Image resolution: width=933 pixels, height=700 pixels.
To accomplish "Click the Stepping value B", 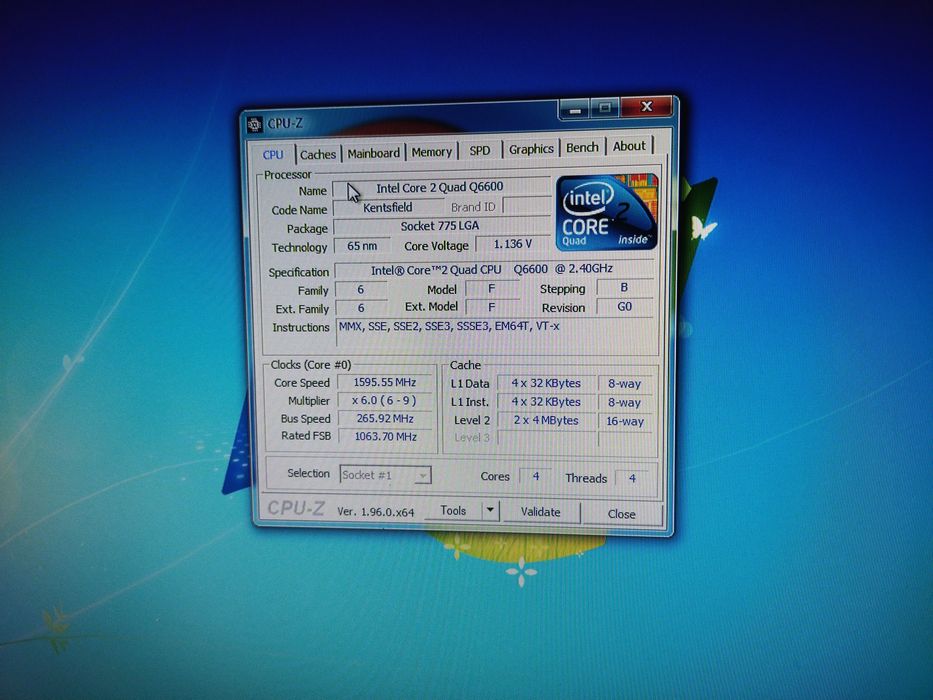I will [x=624, y=288].
